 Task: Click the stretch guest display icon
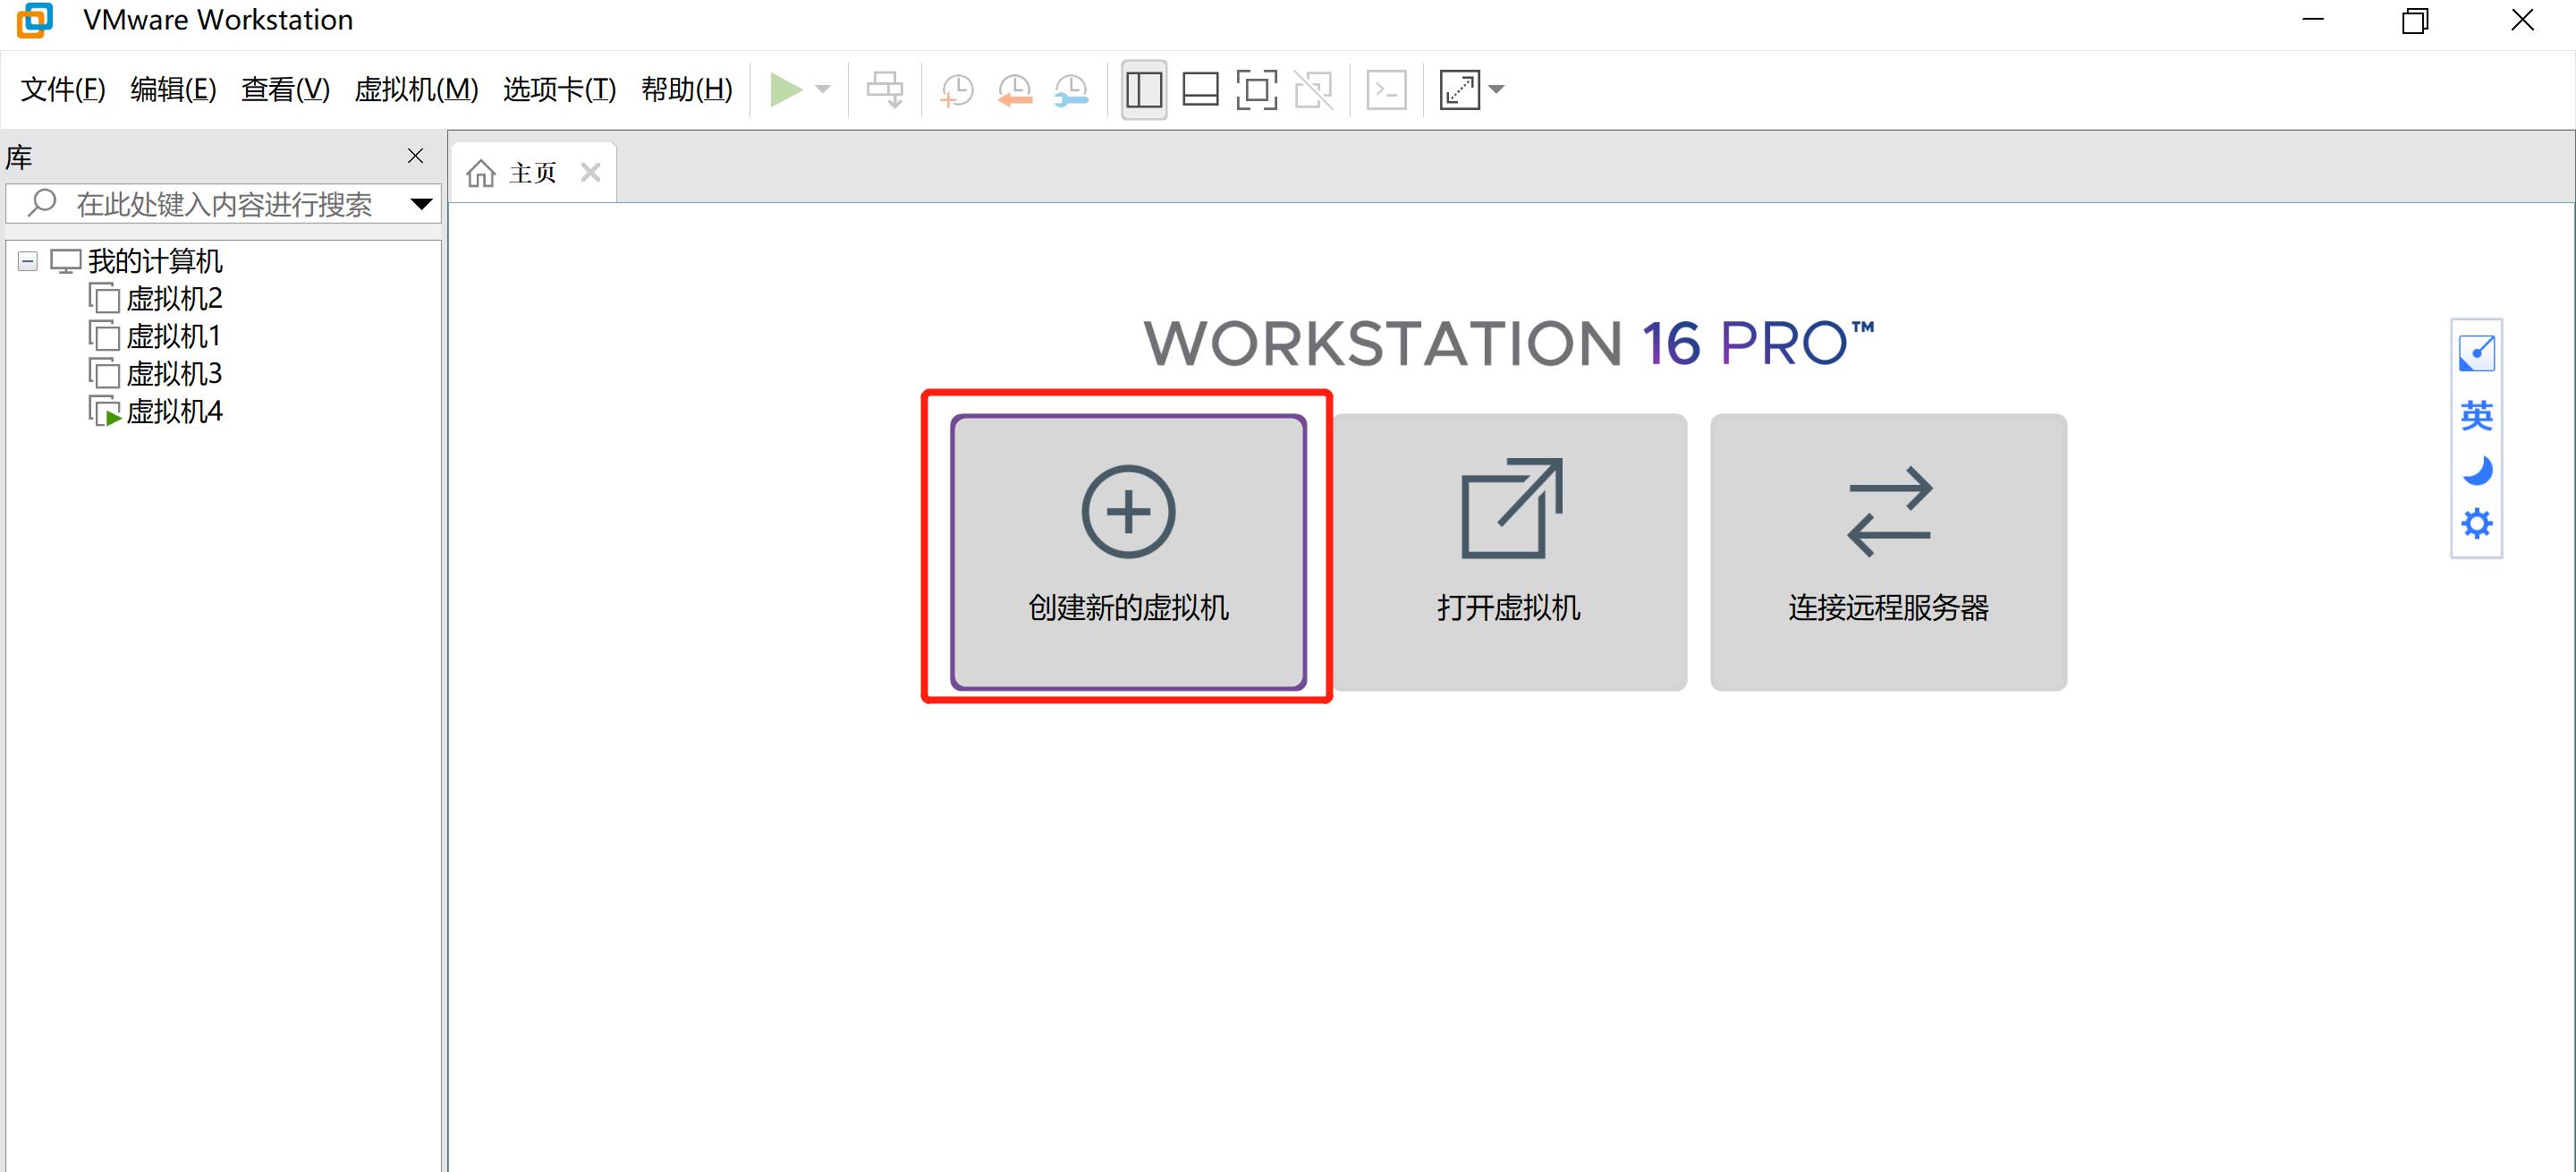1460,90
